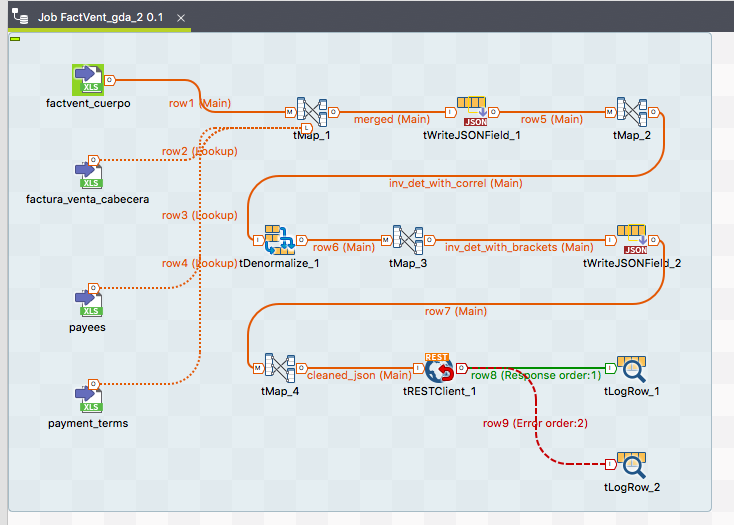734x525 pixels.
Task: Click the factura_venta_cabecera XLS icon
Action: [x=88, y=176]
